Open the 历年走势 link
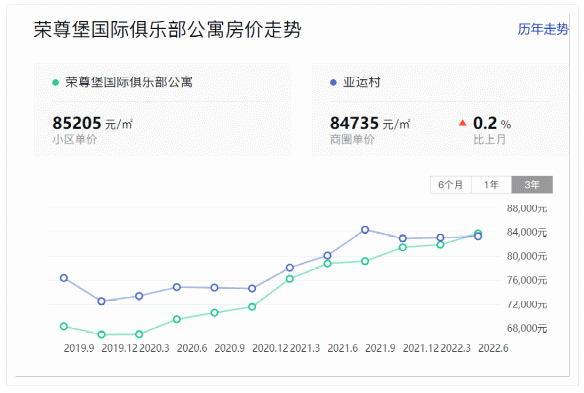 [543, 29]
